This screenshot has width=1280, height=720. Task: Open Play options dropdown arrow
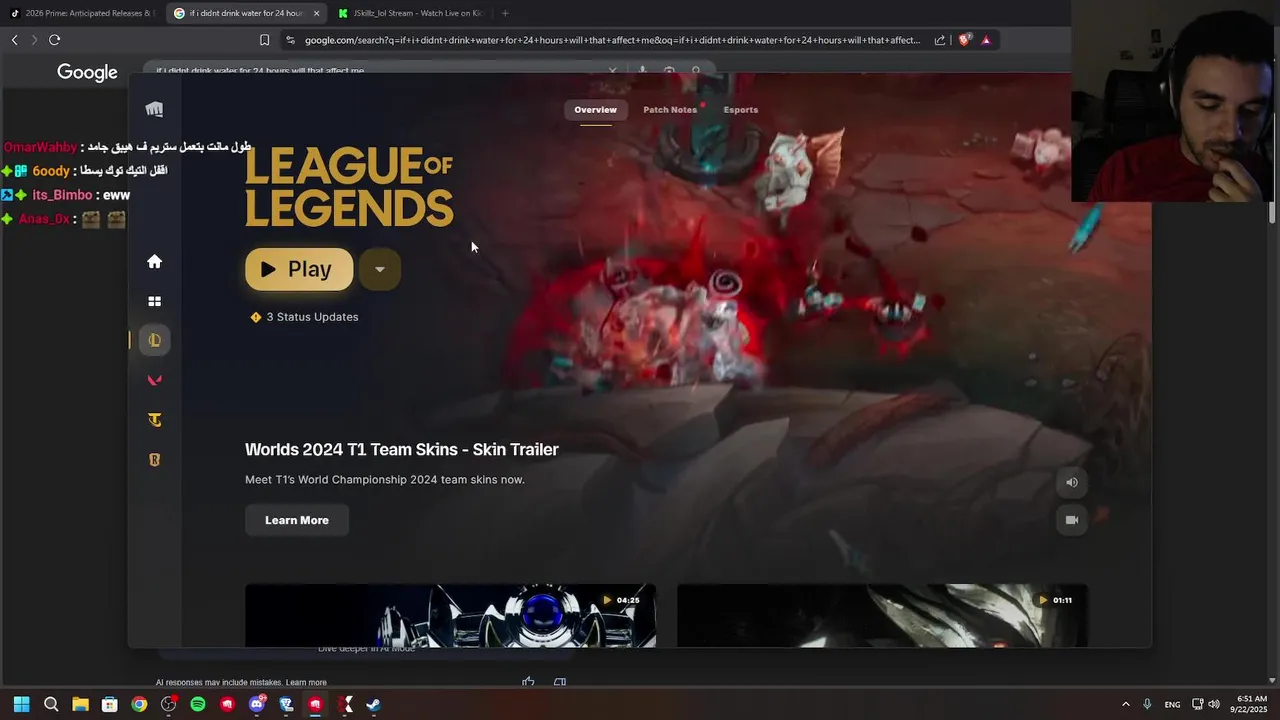point(379,269)
